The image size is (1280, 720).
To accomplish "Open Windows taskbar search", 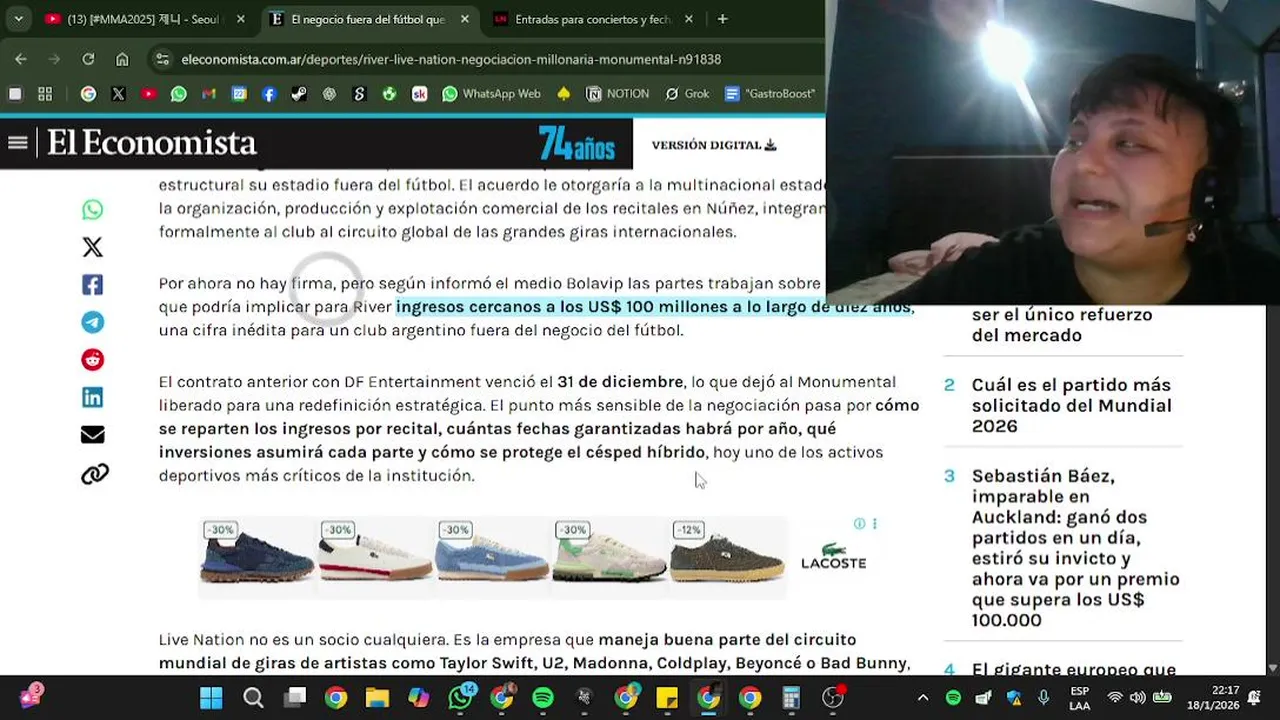I will (253, 698).
